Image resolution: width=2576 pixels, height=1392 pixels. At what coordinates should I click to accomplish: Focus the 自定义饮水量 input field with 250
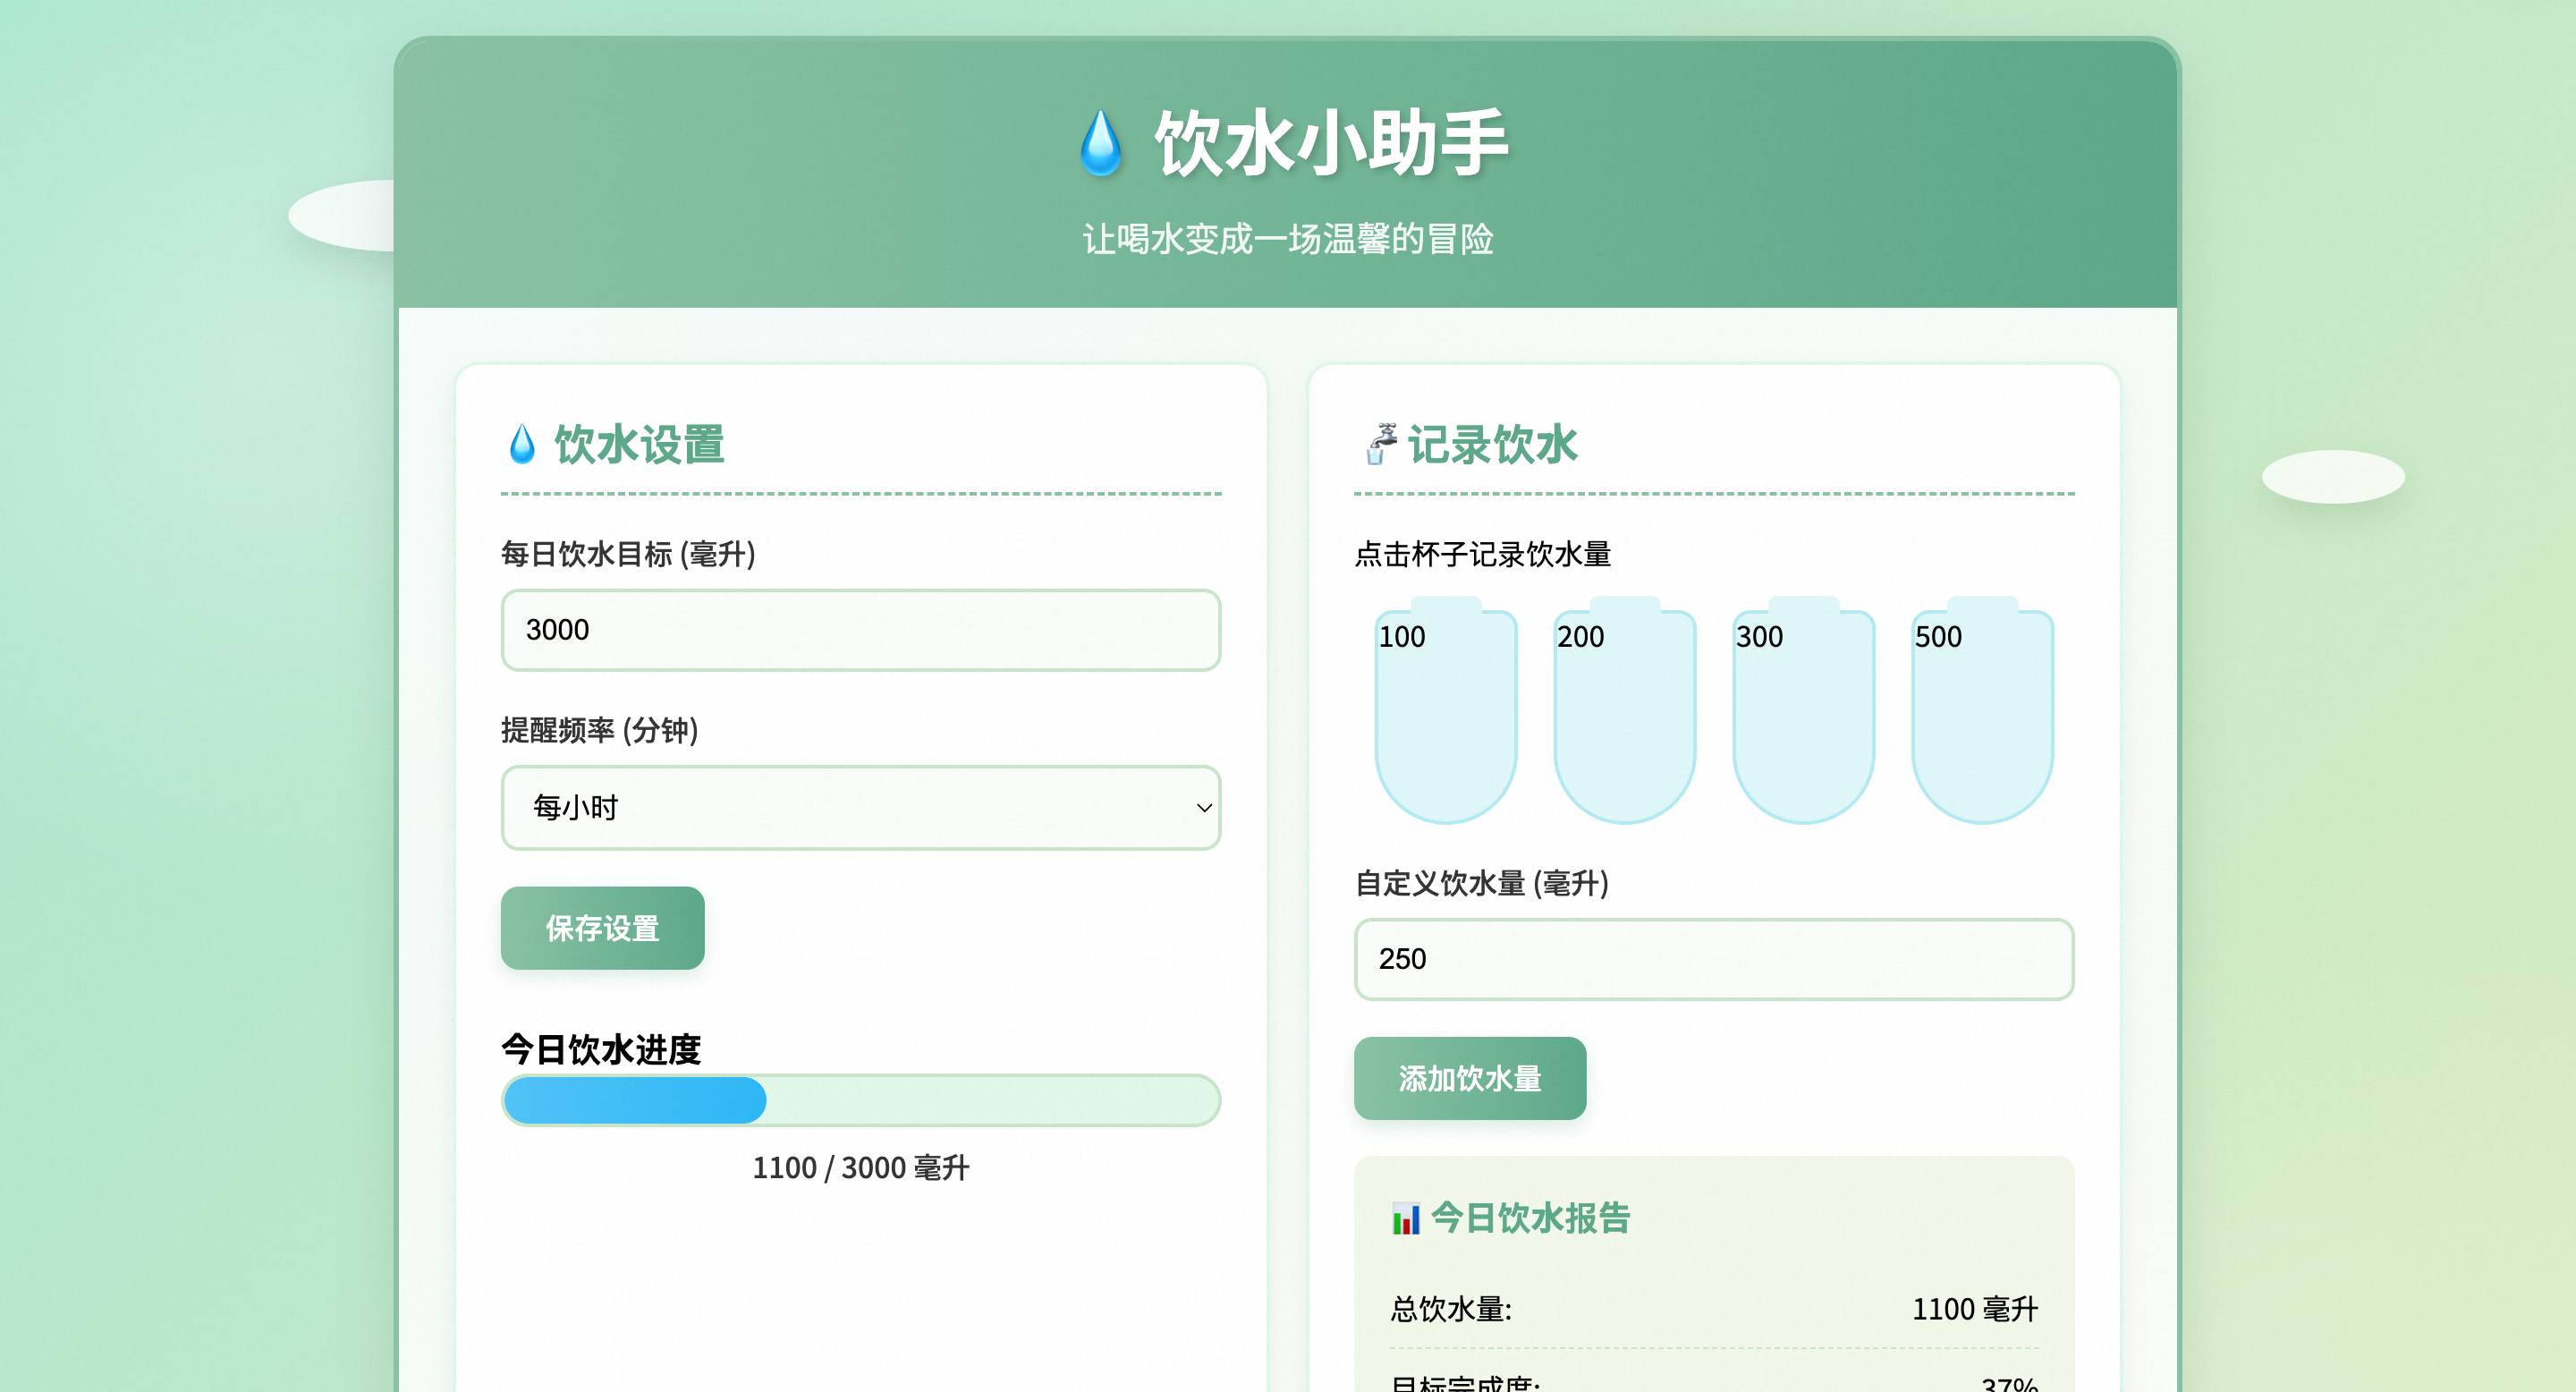(x=1714, y=959)
